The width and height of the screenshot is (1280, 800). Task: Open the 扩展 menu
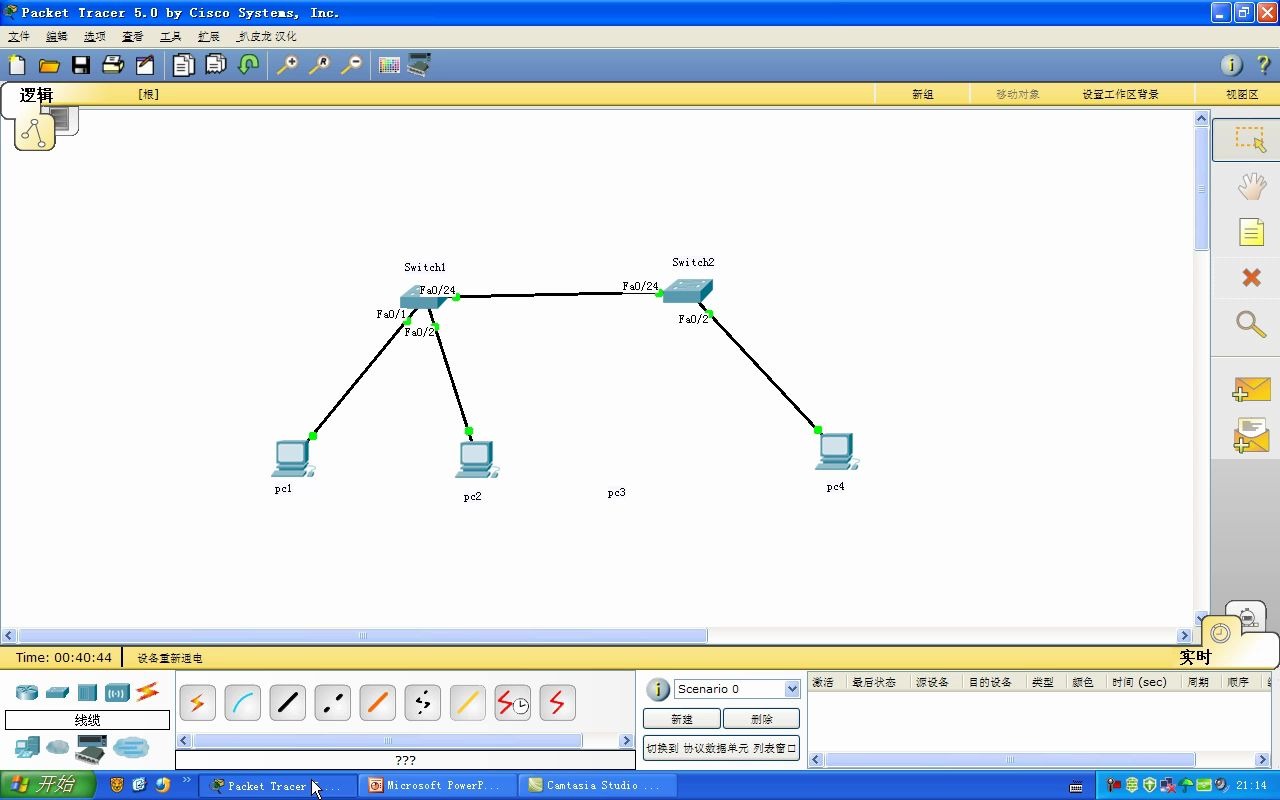coord(209,36)
